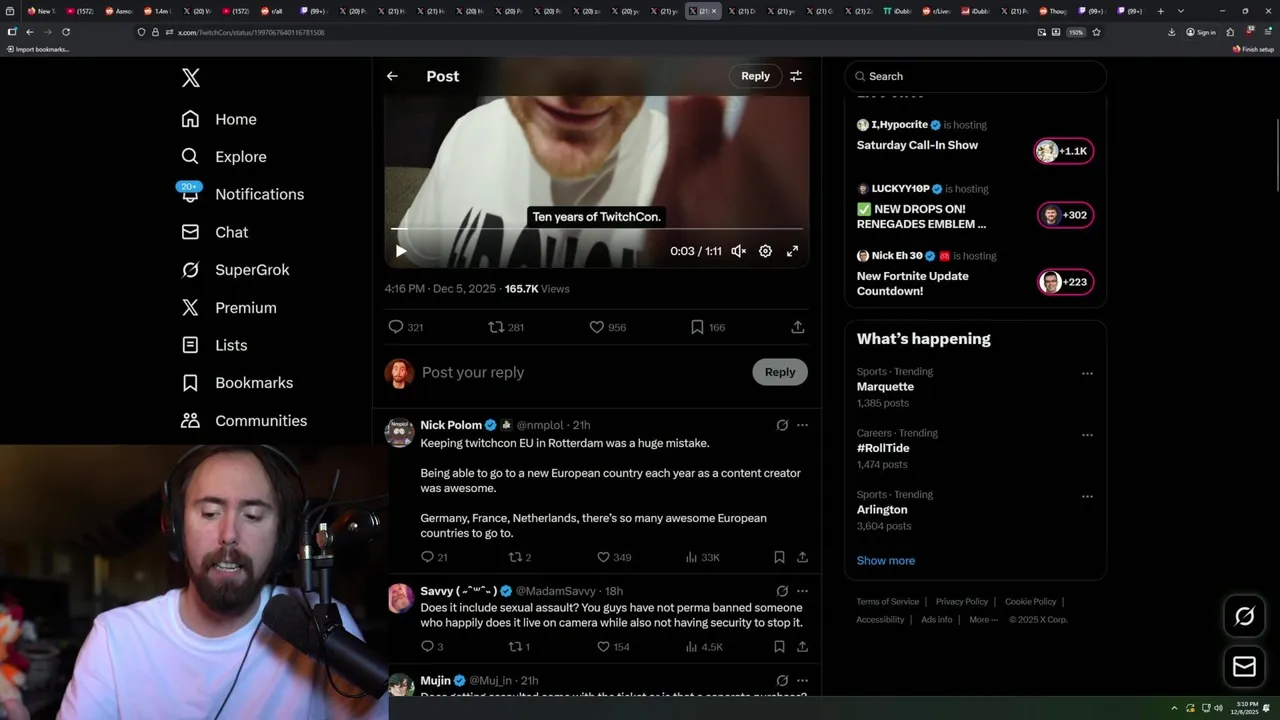Viewport: 1280px width, 720px height.
Task: Go back with the Post arrow
Action: point(392,76)
